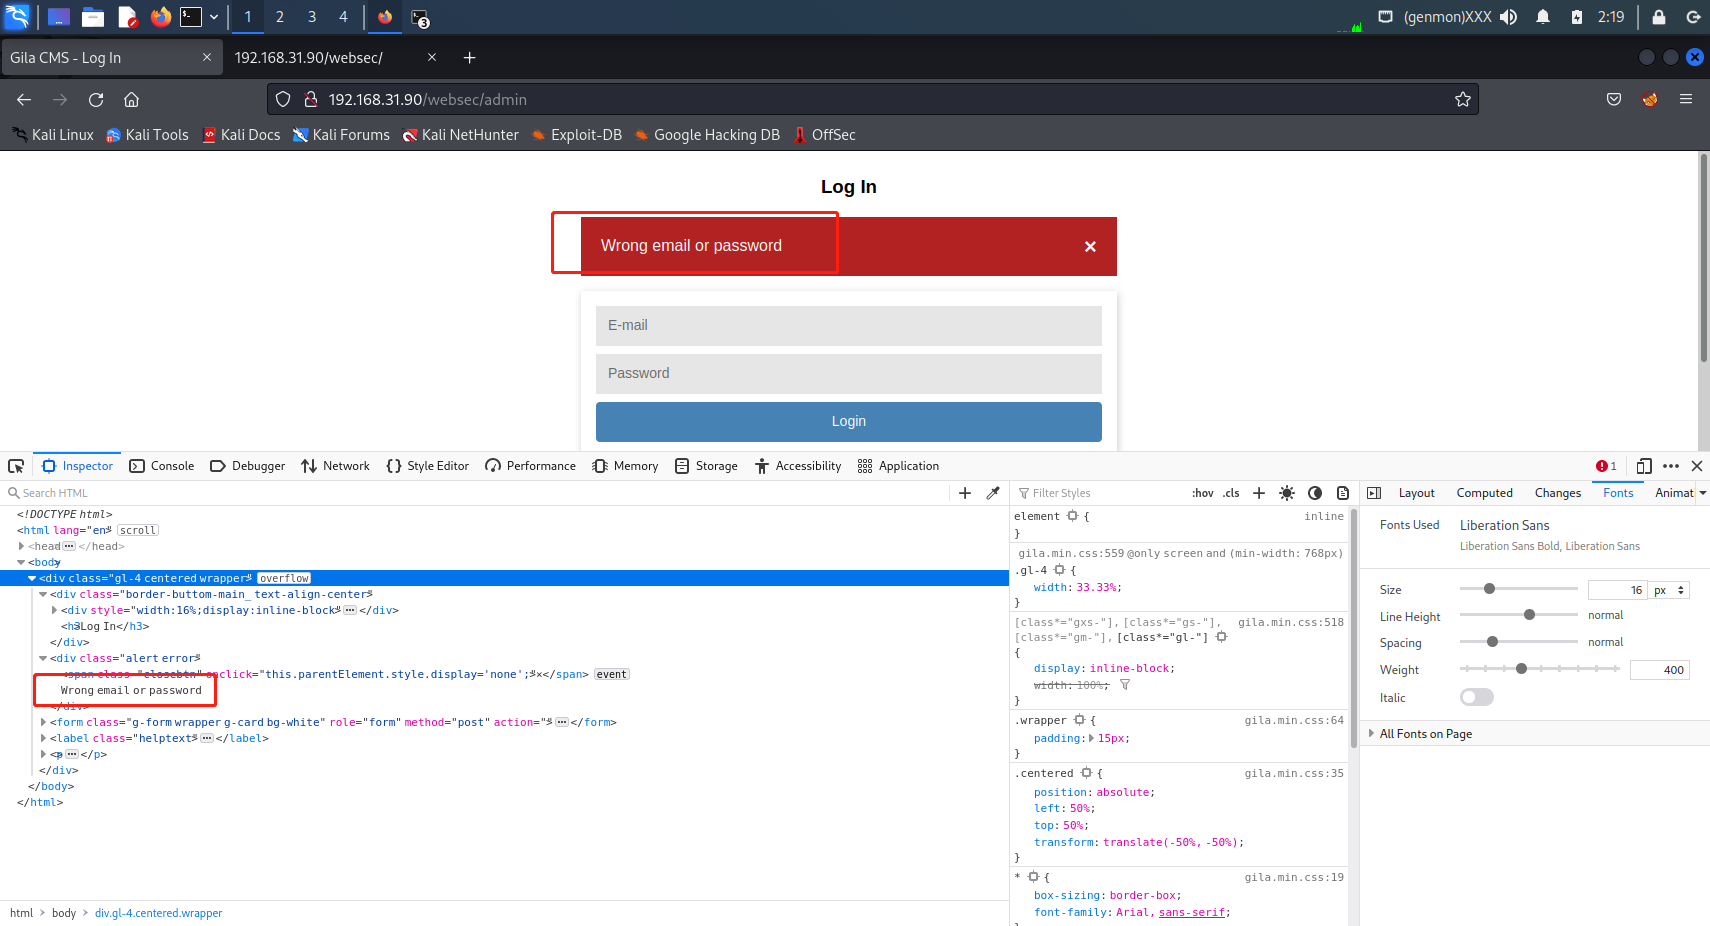The height and width of the screenshot is (926, 1710).
Task: Click the notifications bell icon in panel
Action: coord(1543,17)
